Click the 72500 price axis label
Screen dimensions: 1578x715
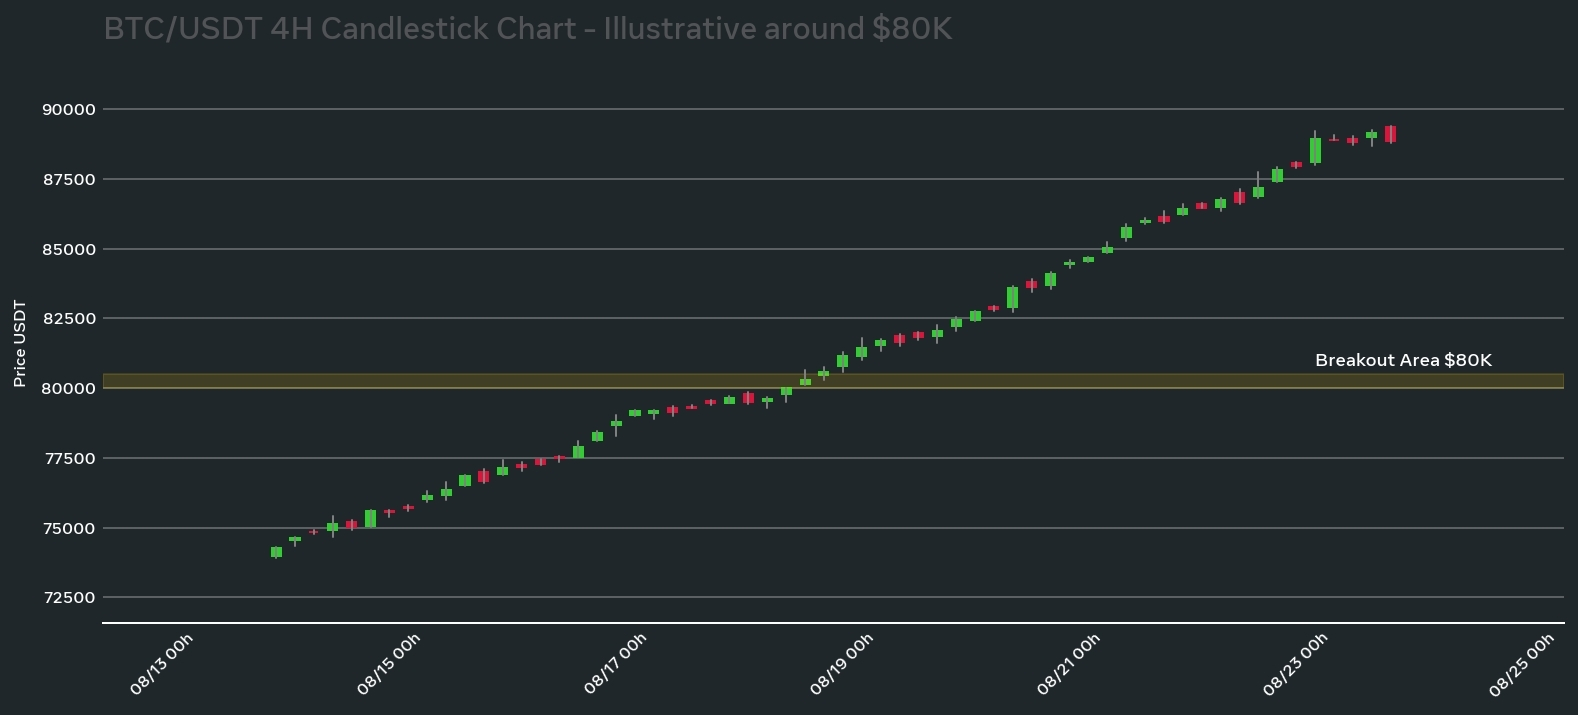click(x=69, y=597)
